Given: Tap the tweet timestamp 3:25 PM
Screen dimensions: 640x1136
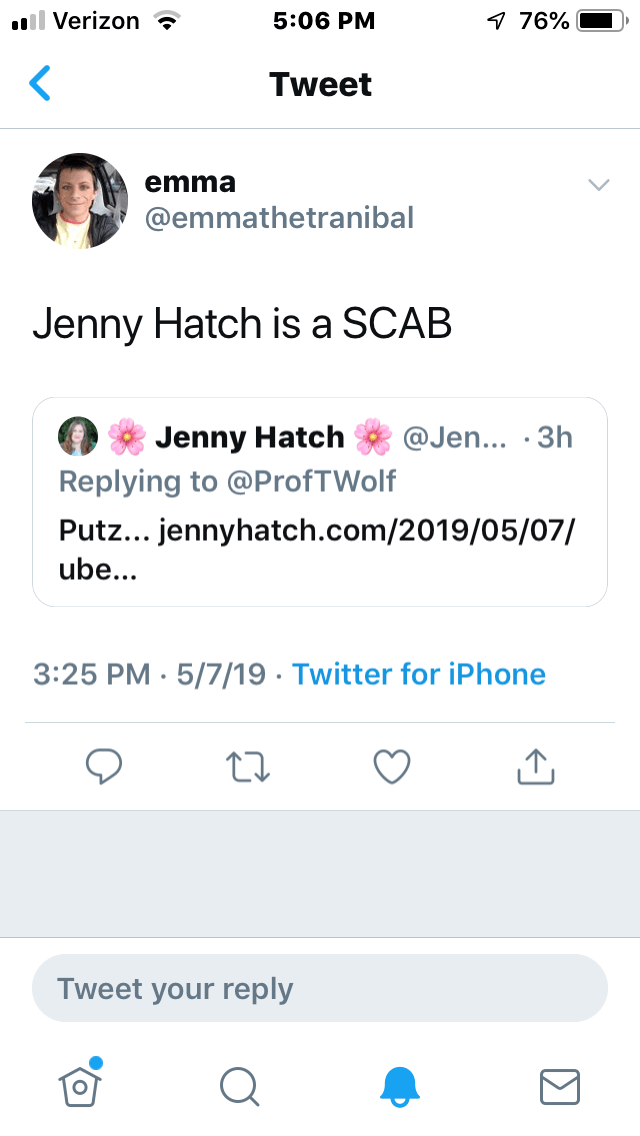Looking at the screenshot, I should [x=92, y=674].
